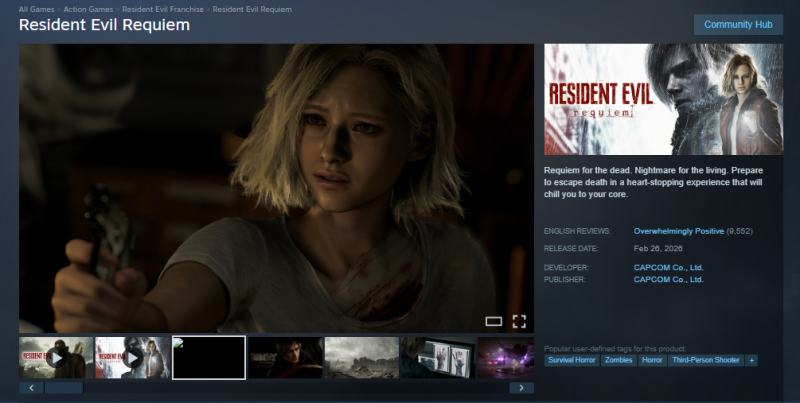The height and width of the screenshot is (403, 800).
Task: Play the second trailer video thumbnail
Action: click(132, 357)
